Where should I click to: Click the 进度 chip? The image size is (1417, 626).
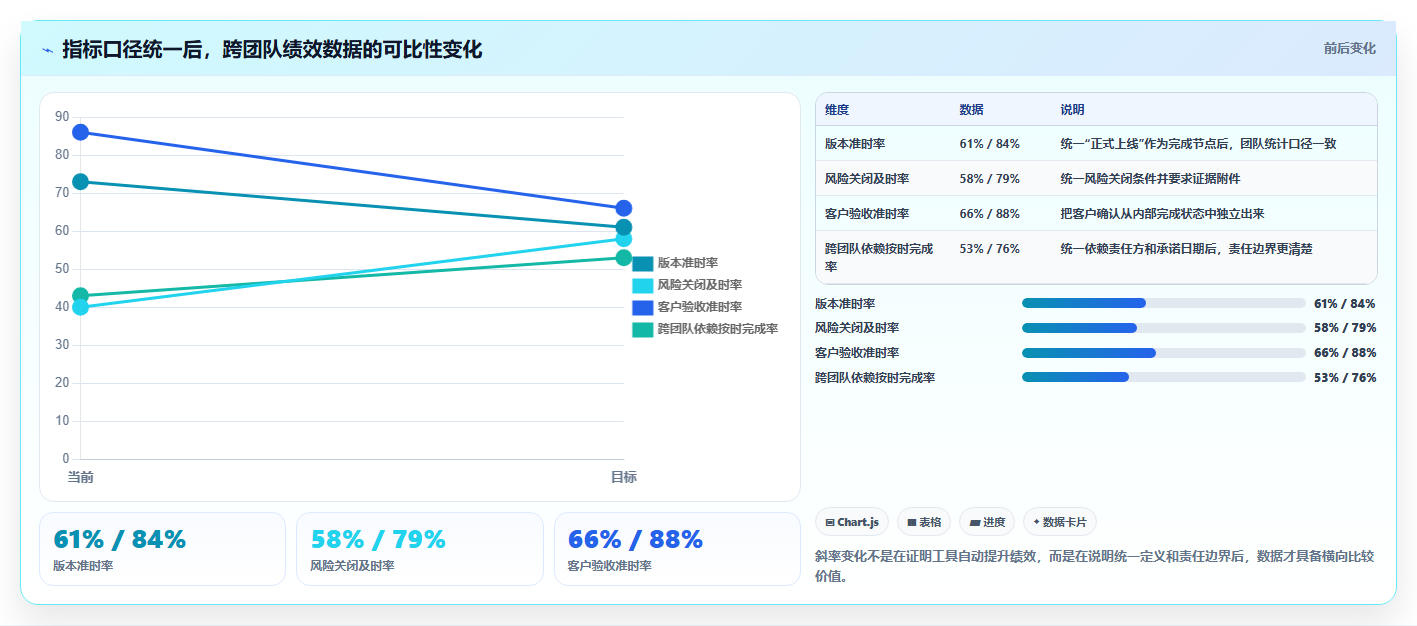[x=987, y=522]
